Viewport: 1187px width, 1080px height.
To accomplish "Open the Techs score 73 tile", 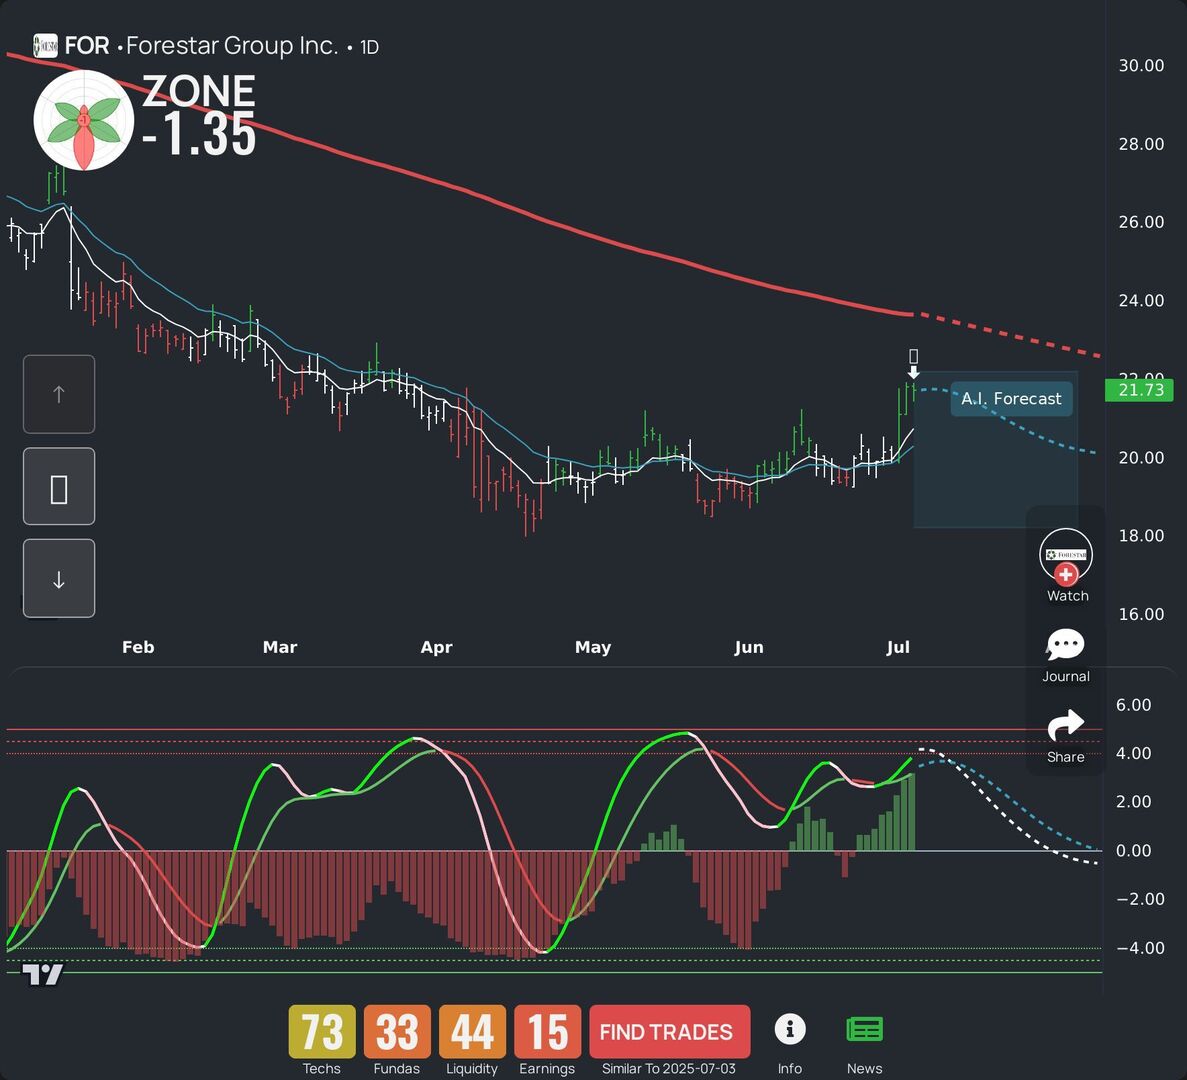I will pos(322,1031).
